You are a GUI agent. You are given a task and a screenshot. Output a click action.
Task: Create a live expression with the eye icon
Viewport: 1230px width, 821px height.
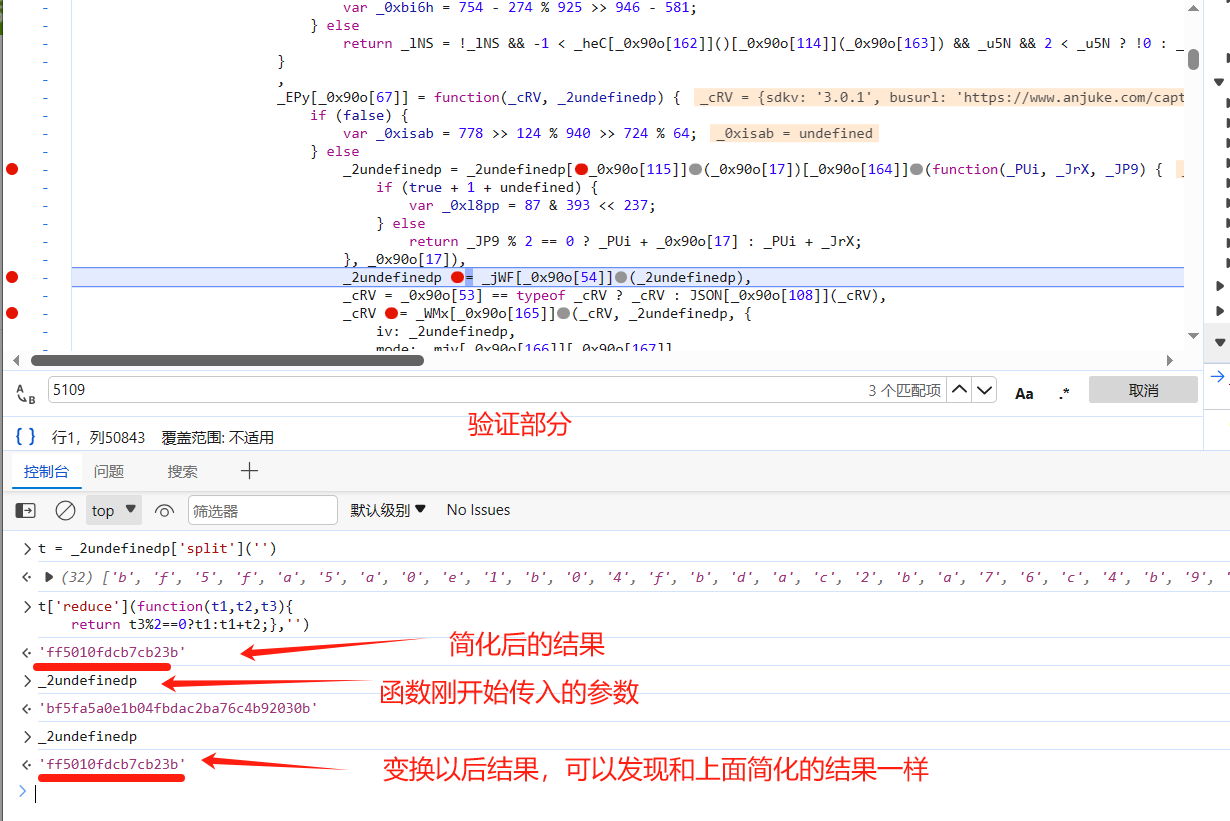pyautogui.click(x=164, y=510)
